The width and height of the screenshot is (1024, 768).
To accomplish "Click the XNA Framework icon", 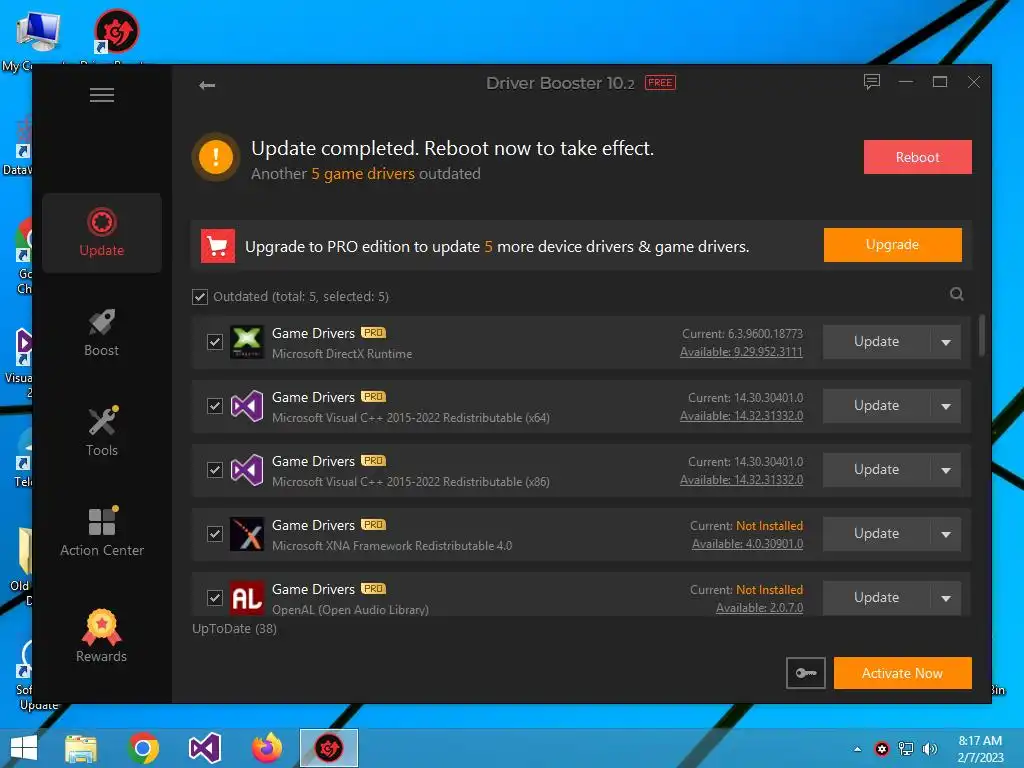I will (247, 534).
